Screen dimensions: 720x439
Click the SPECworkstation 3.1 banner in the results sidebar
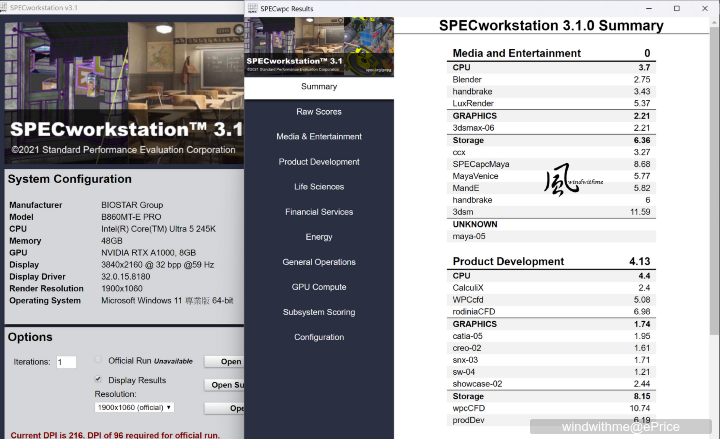pyautogui.click(x=319, y=46)
